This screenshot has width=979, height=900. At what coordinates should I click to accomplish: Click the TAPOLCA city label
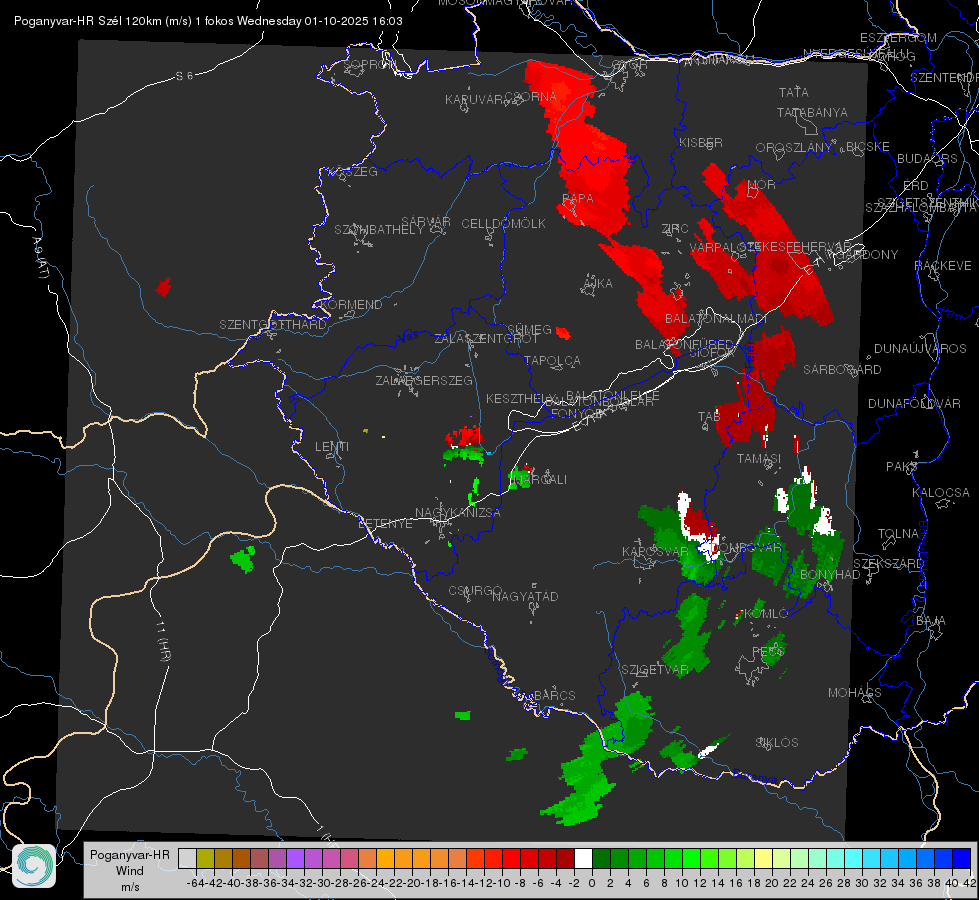coord(552,360)
